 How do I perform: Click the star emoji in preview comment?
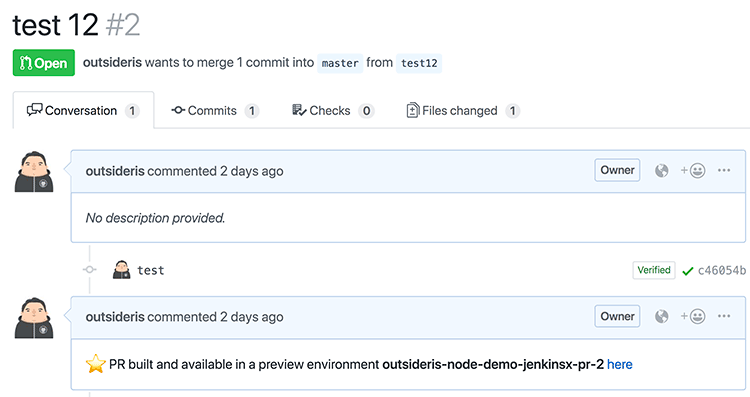tap(96, 364)
